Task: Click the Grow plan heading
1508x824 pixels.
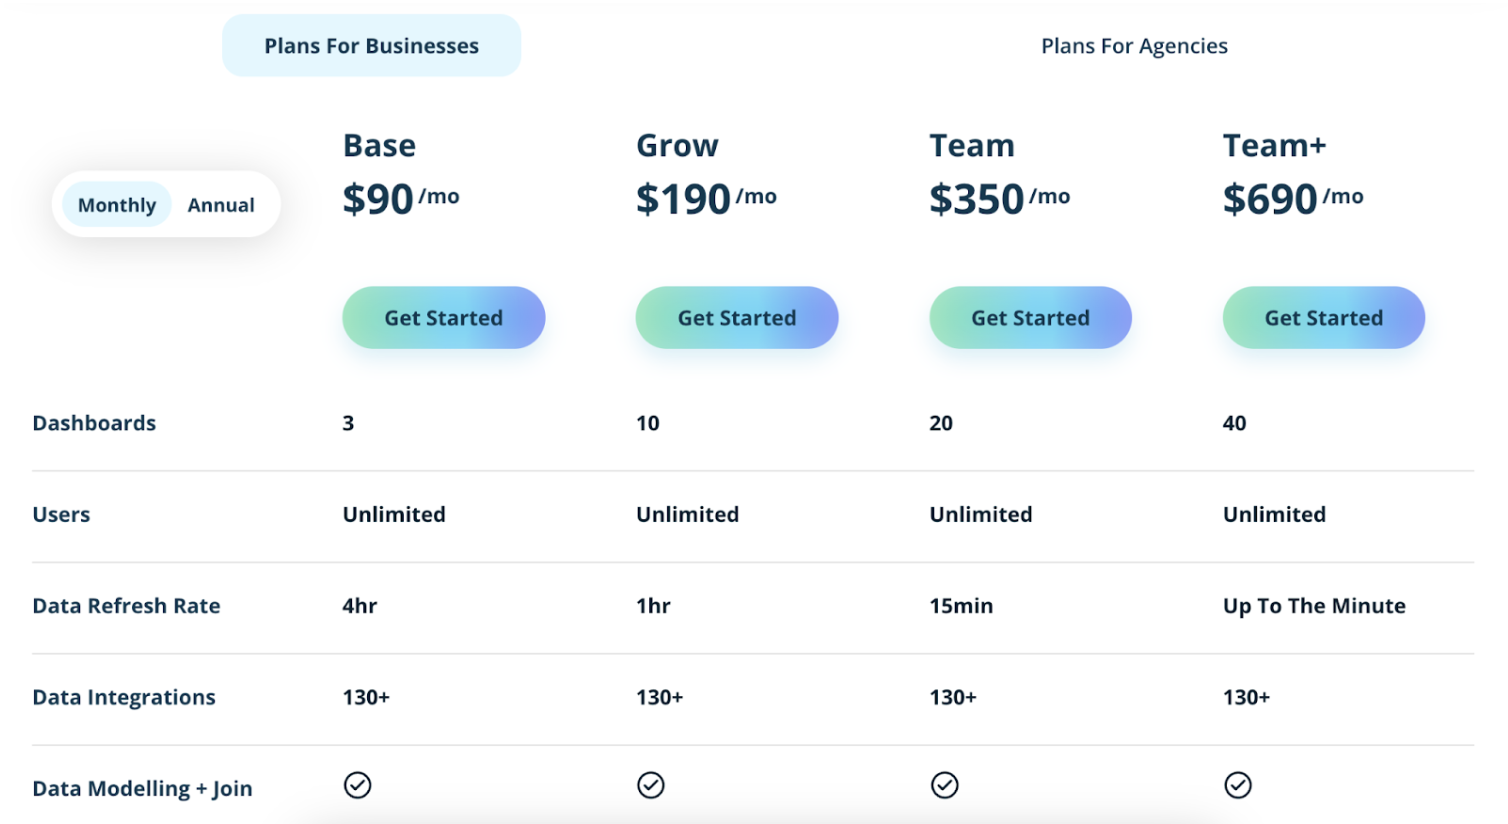Action: click(x=677, y=145)
